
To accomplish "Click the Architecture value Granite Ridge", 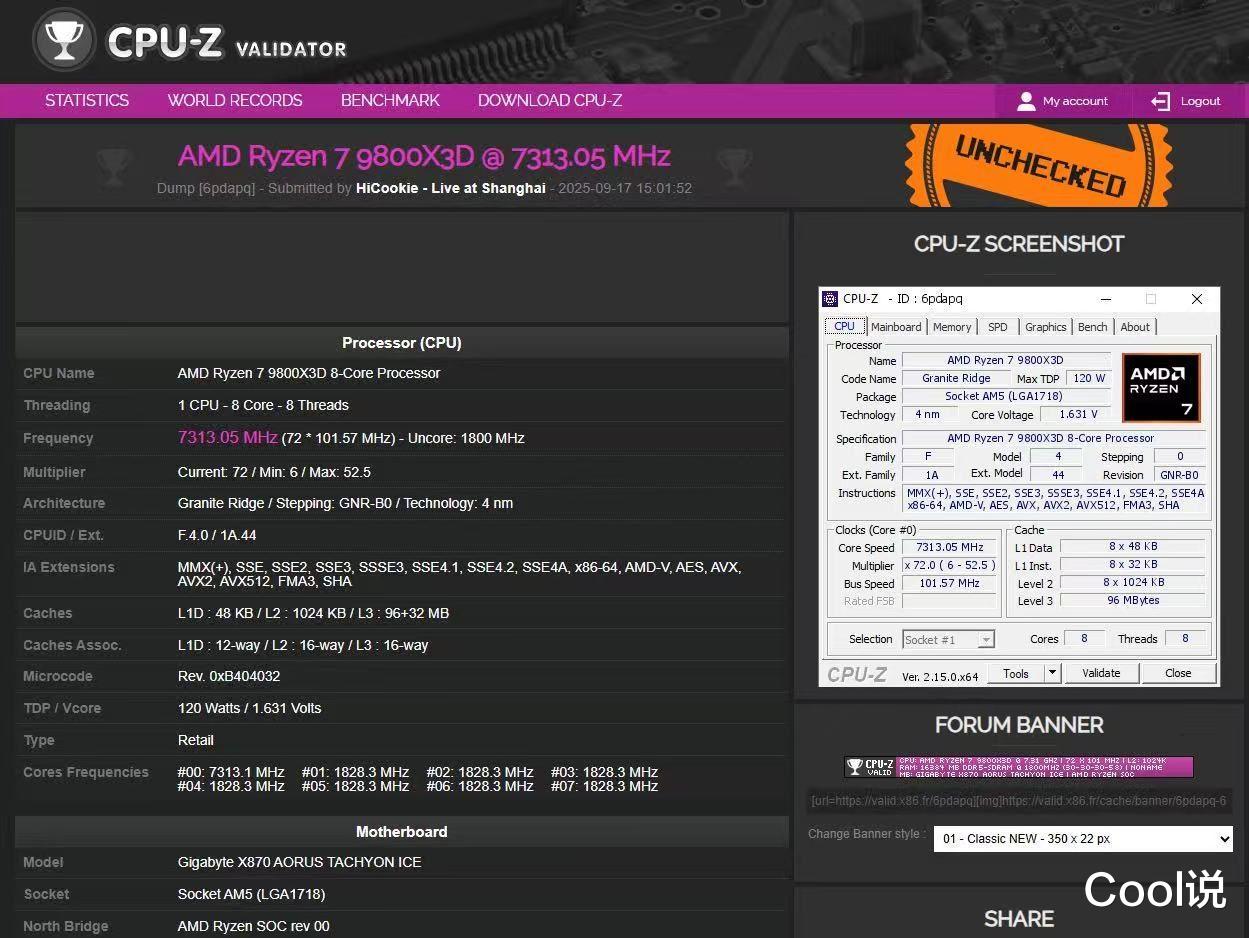I will [x=345, y=503].
